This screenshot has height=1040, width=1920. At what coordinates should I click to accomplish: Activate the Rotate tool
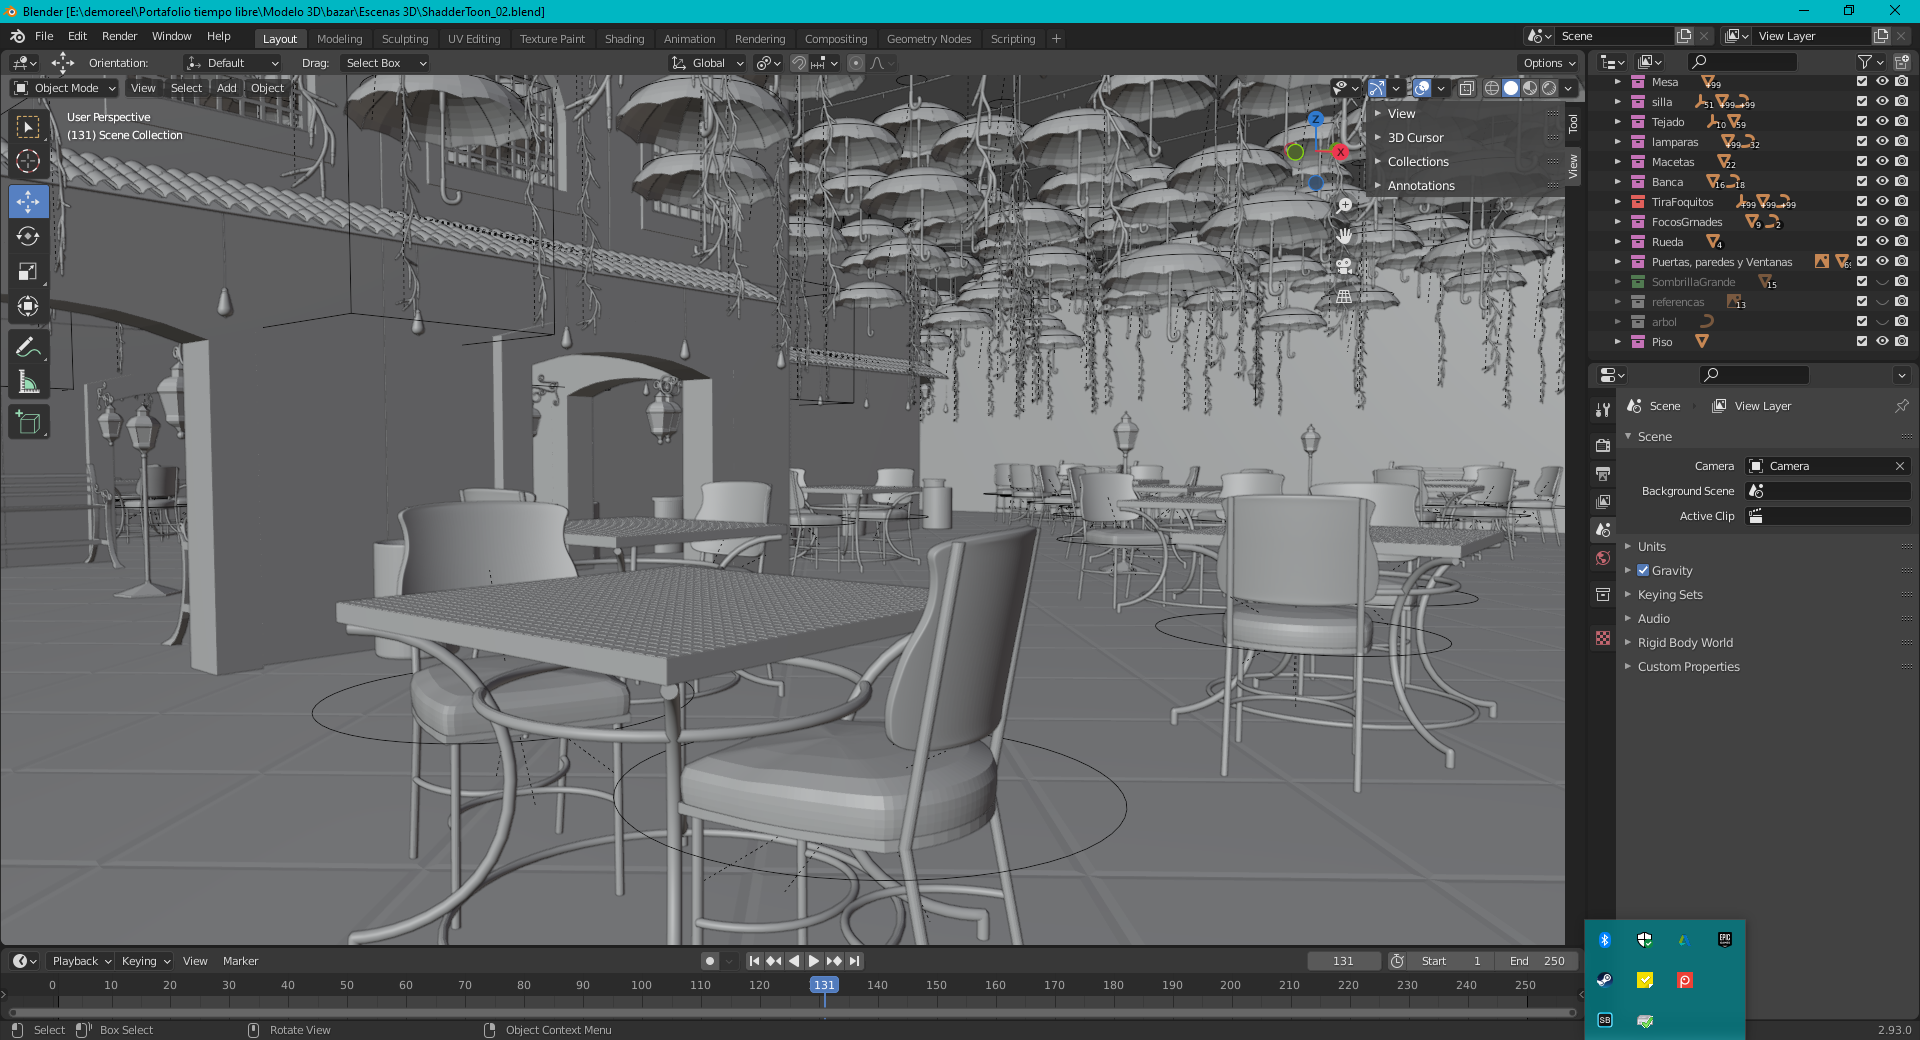28,237
